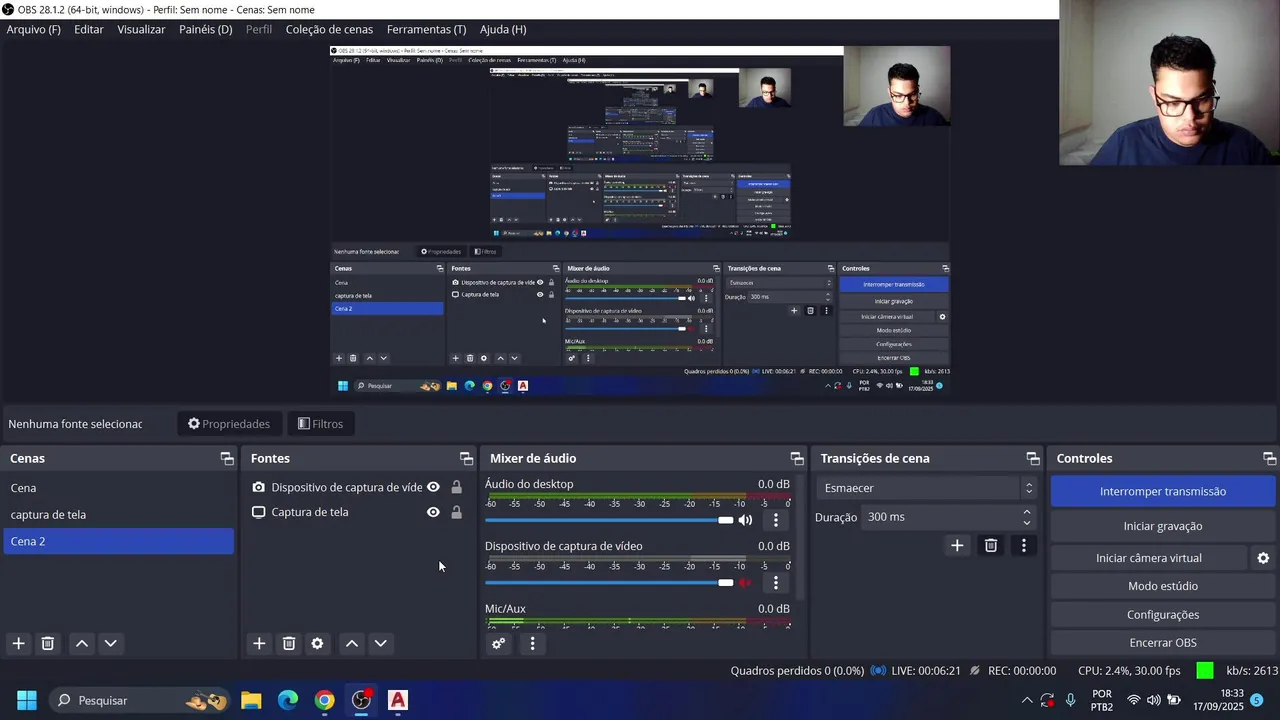The width and height of the screenshot is (1280, 720).
Task: Open Áudio do desktop options three dots
Action: point(776,520)
